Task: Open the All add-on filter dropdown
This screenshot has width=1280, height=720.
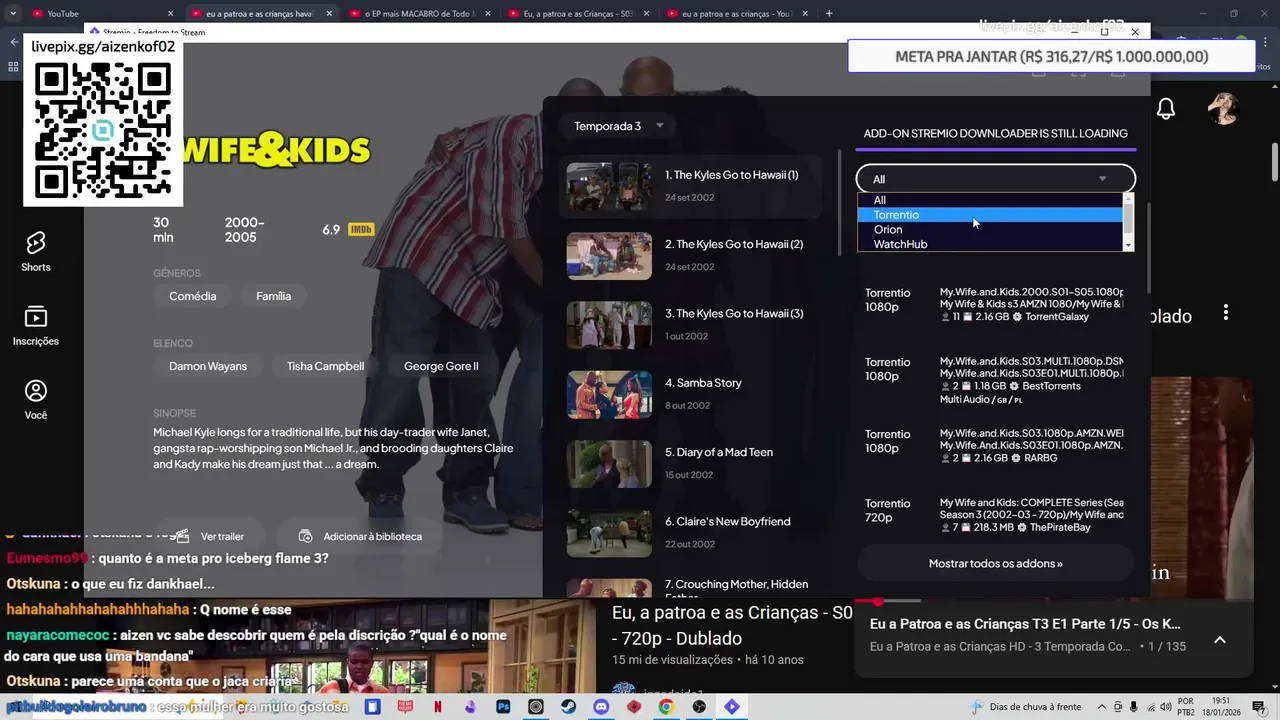Action: [996, 179]
